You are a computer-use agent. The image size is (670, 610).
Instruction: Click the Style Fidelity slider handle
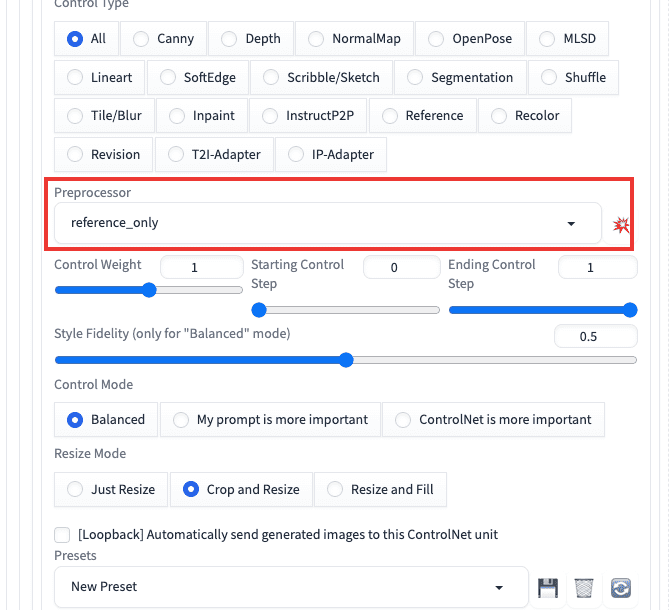(x=346, y=360)
